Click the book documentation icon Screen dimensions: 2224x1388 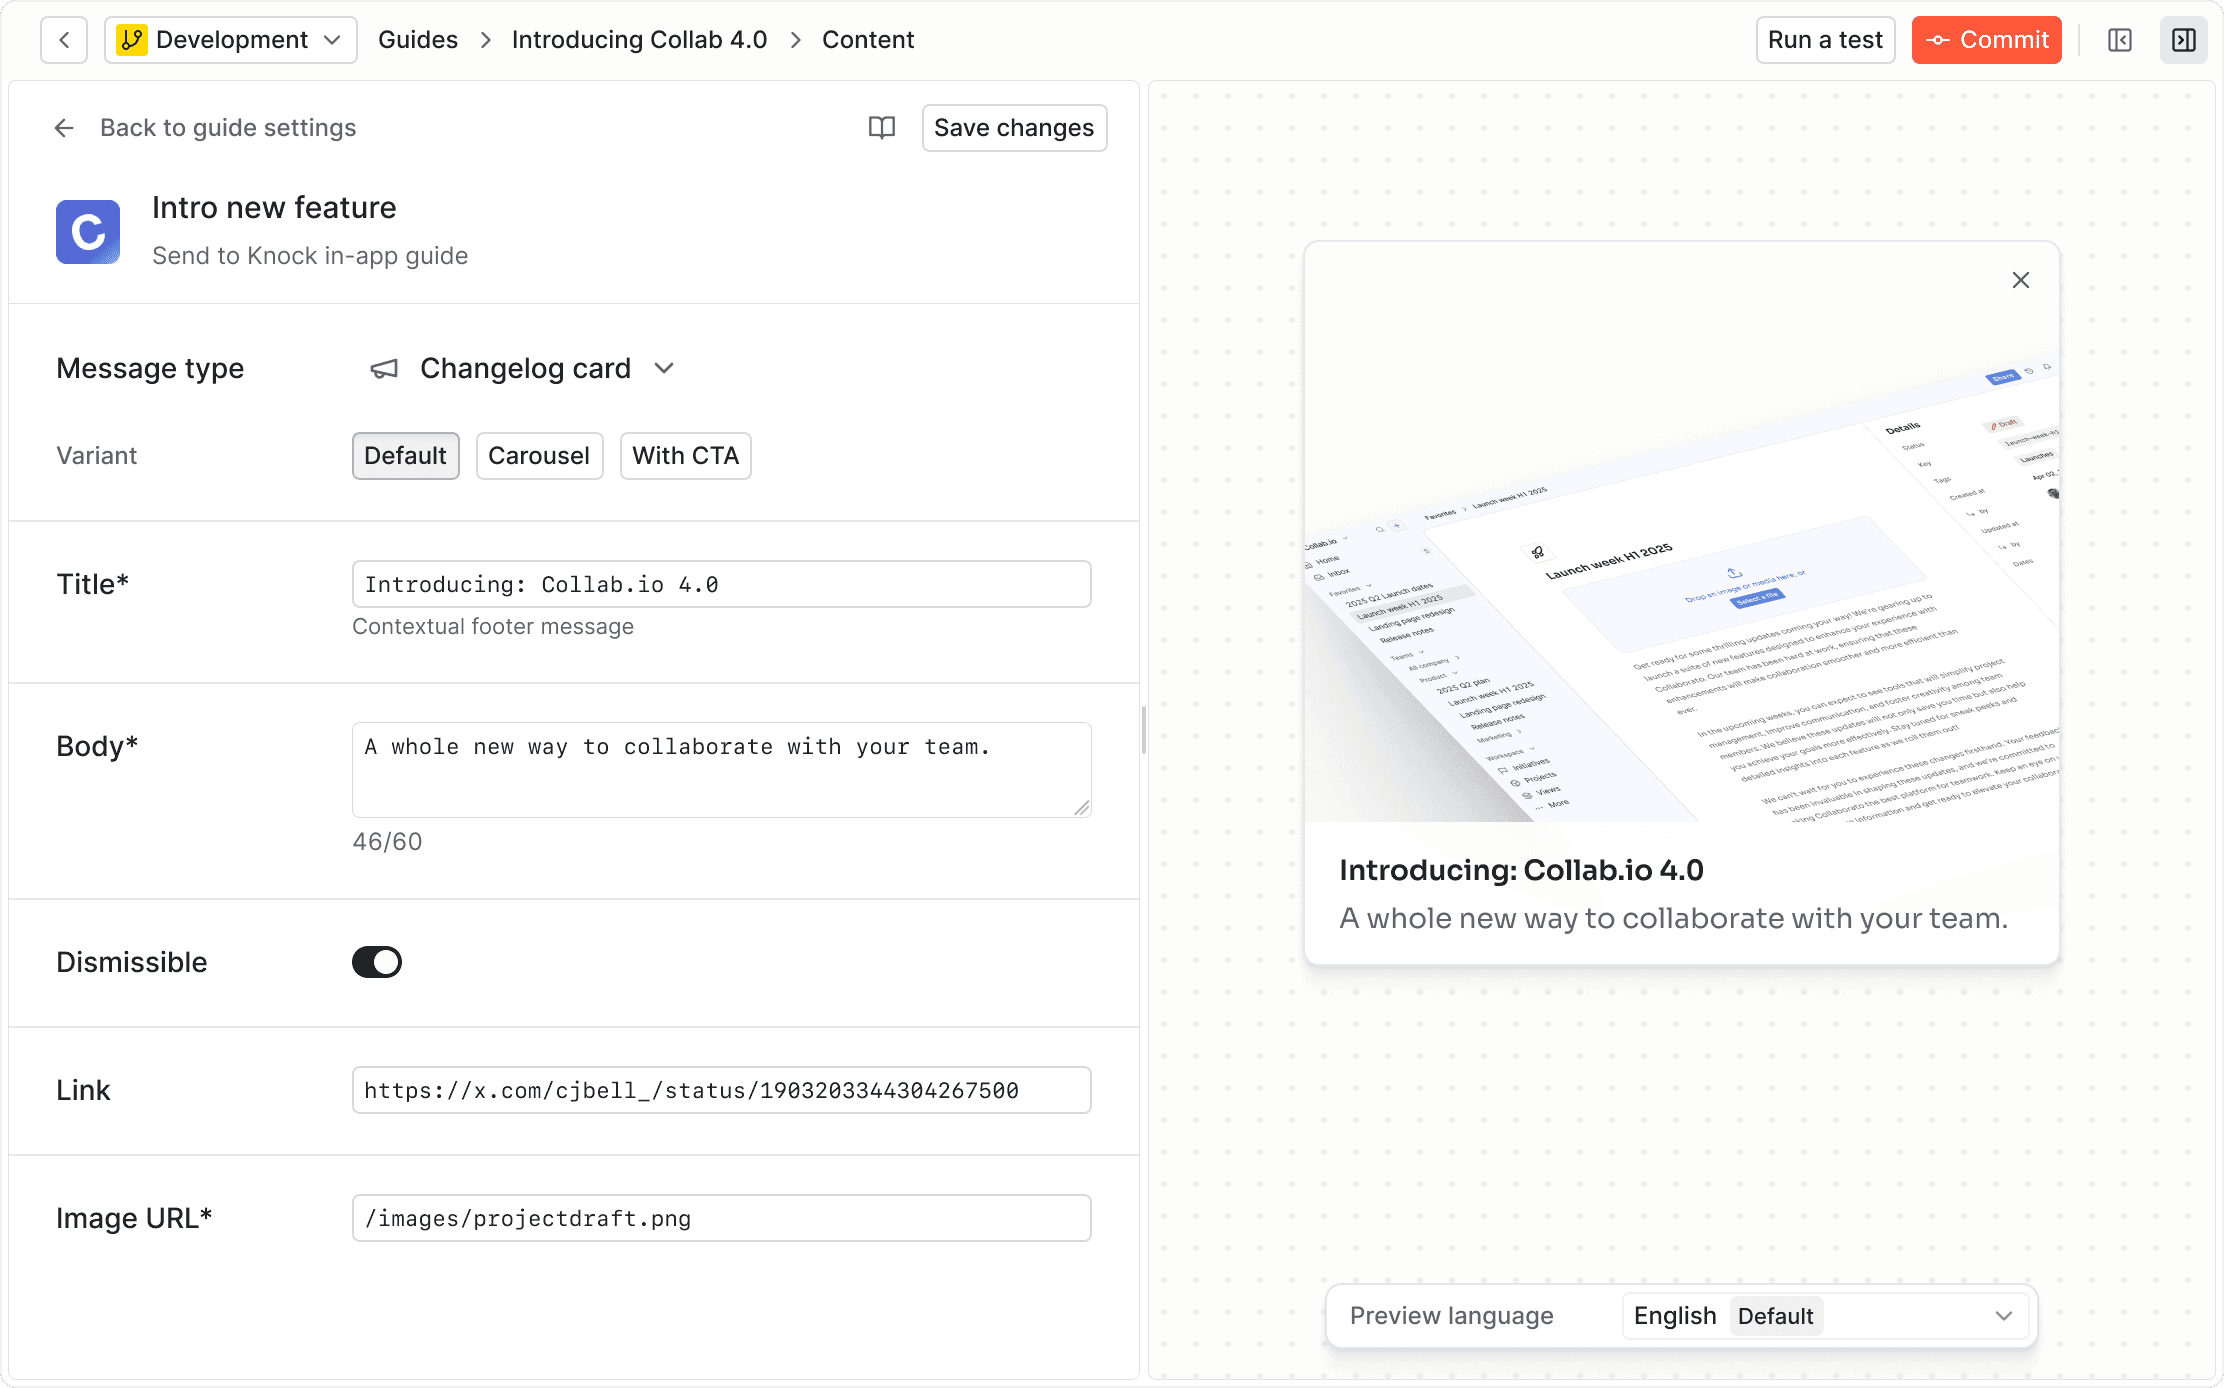click(x=881, y=128)
